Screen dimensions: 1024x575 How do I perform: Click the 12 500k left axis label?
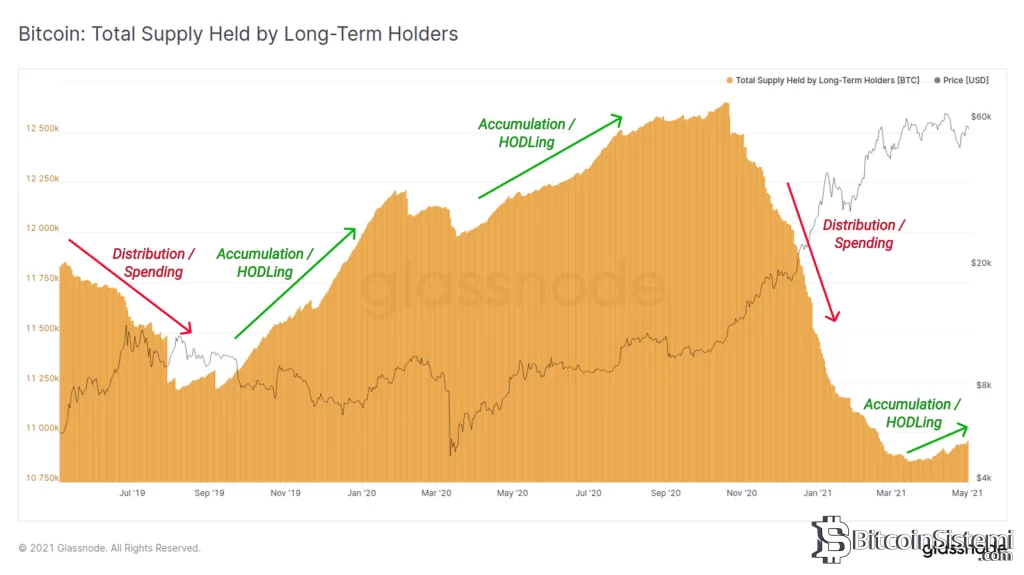pos(43,129)
